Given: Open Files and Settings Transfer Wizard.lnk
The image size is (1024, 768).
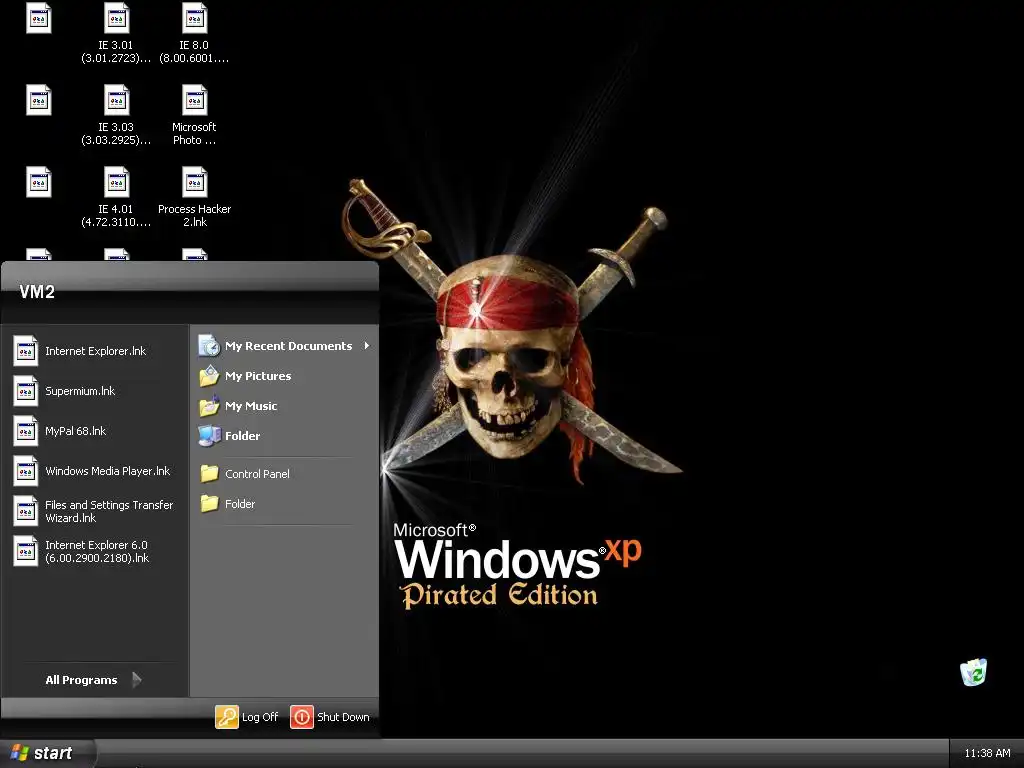Looking at the screenshot, I should (x=95, y=511).
